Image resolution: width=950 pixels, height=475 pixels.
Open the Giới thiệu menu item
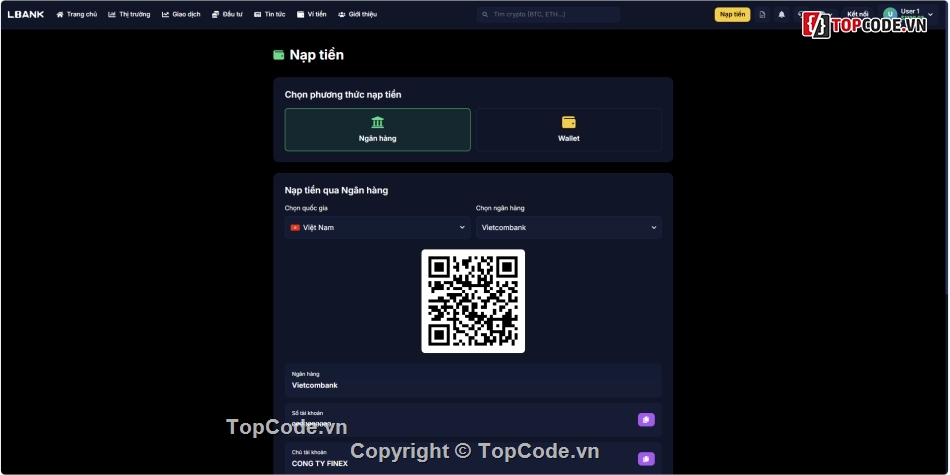[x=357, y=15]
